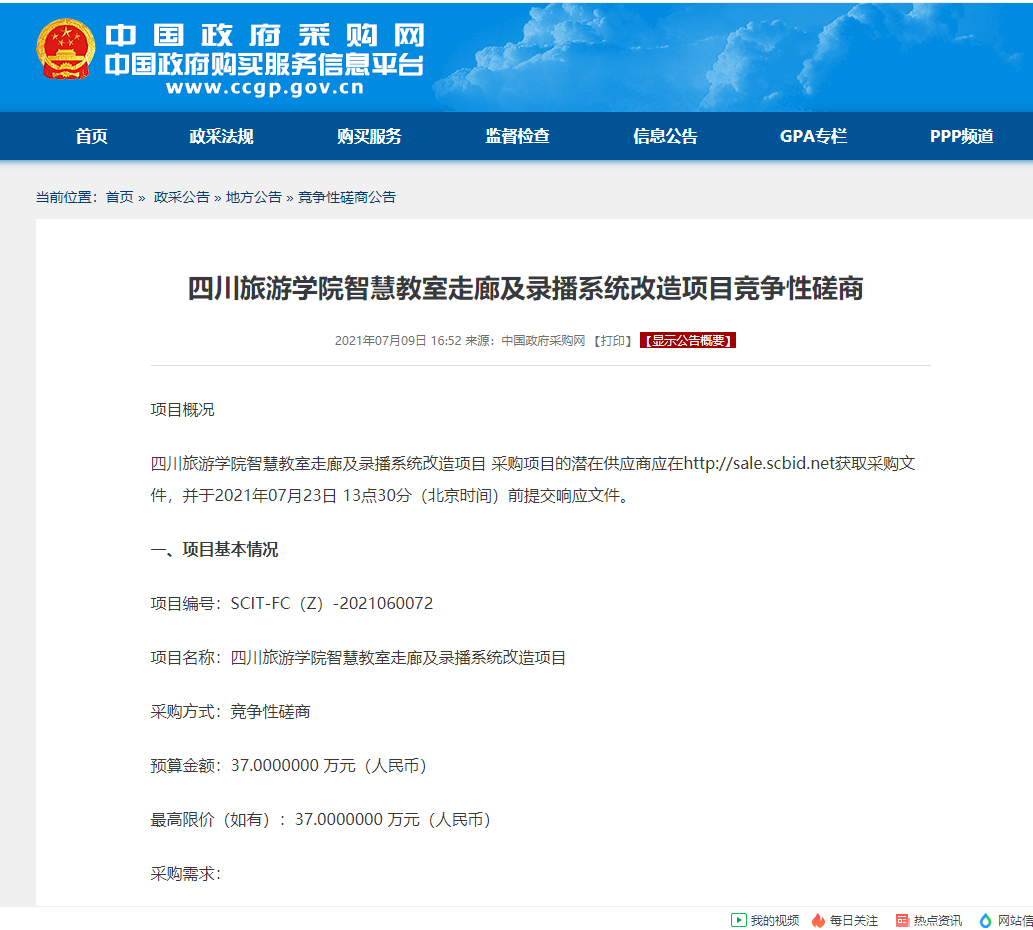
Task: Go to 监督检查 section
Action: click(517, 136)
